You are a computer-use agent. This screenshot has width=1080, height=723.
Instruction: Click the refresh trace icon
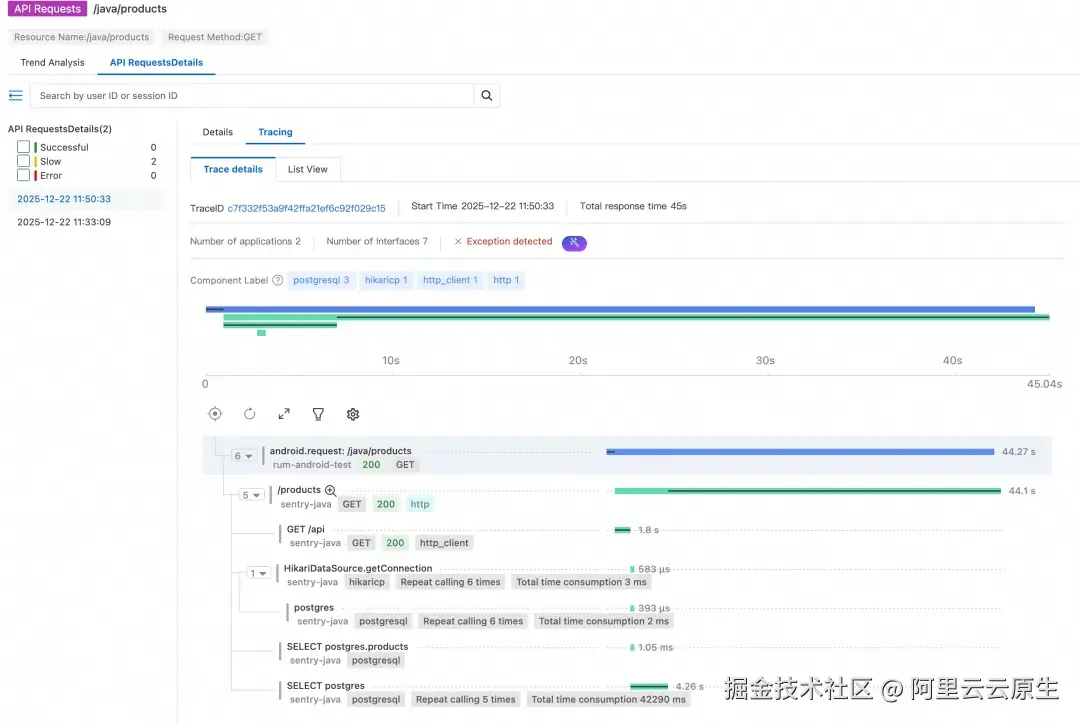pos(249,414)
